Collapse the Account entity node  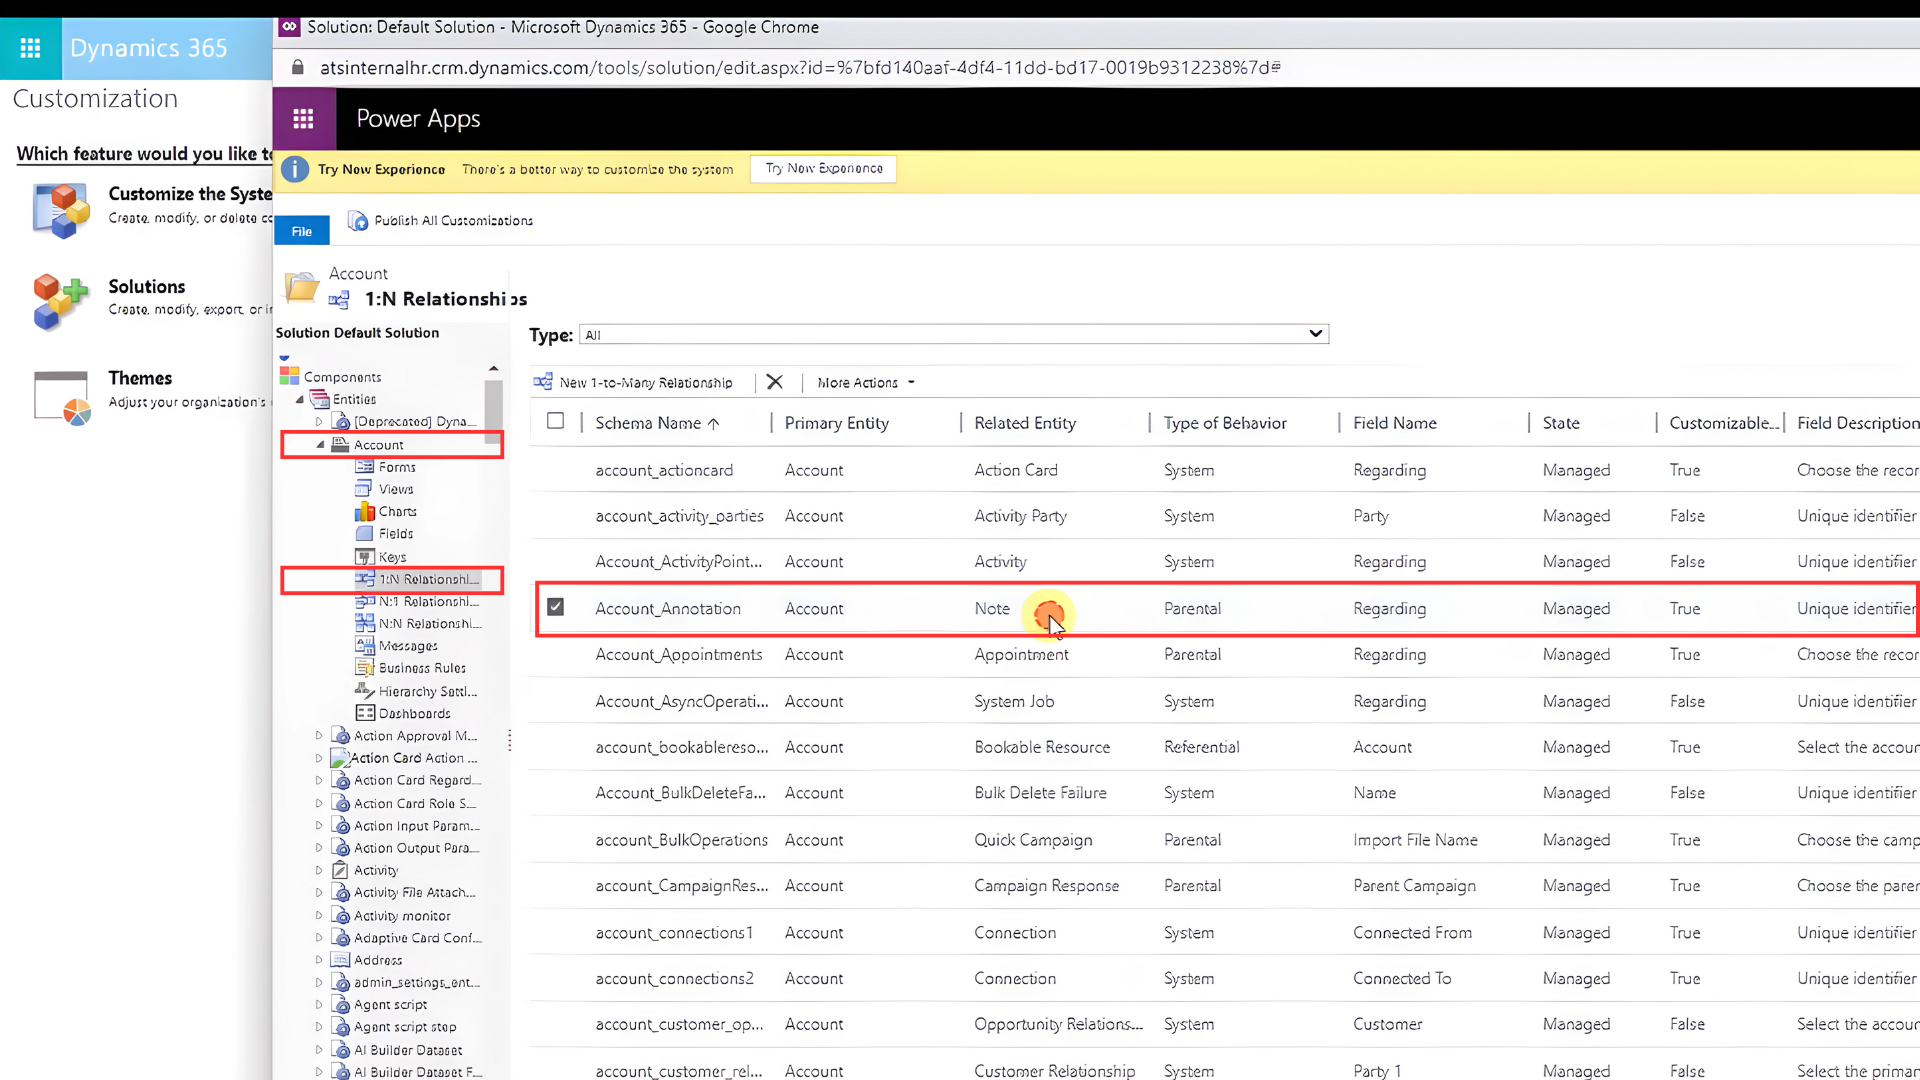pyautogui.click(x=321, y=445)
